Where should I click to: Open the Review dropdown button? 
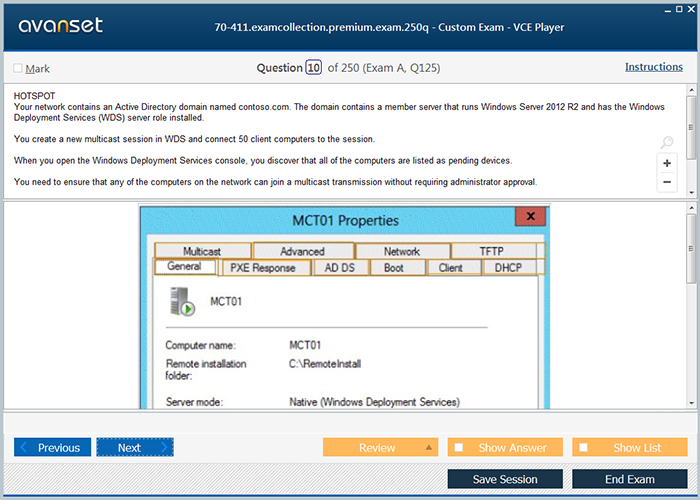pos(380,447)
